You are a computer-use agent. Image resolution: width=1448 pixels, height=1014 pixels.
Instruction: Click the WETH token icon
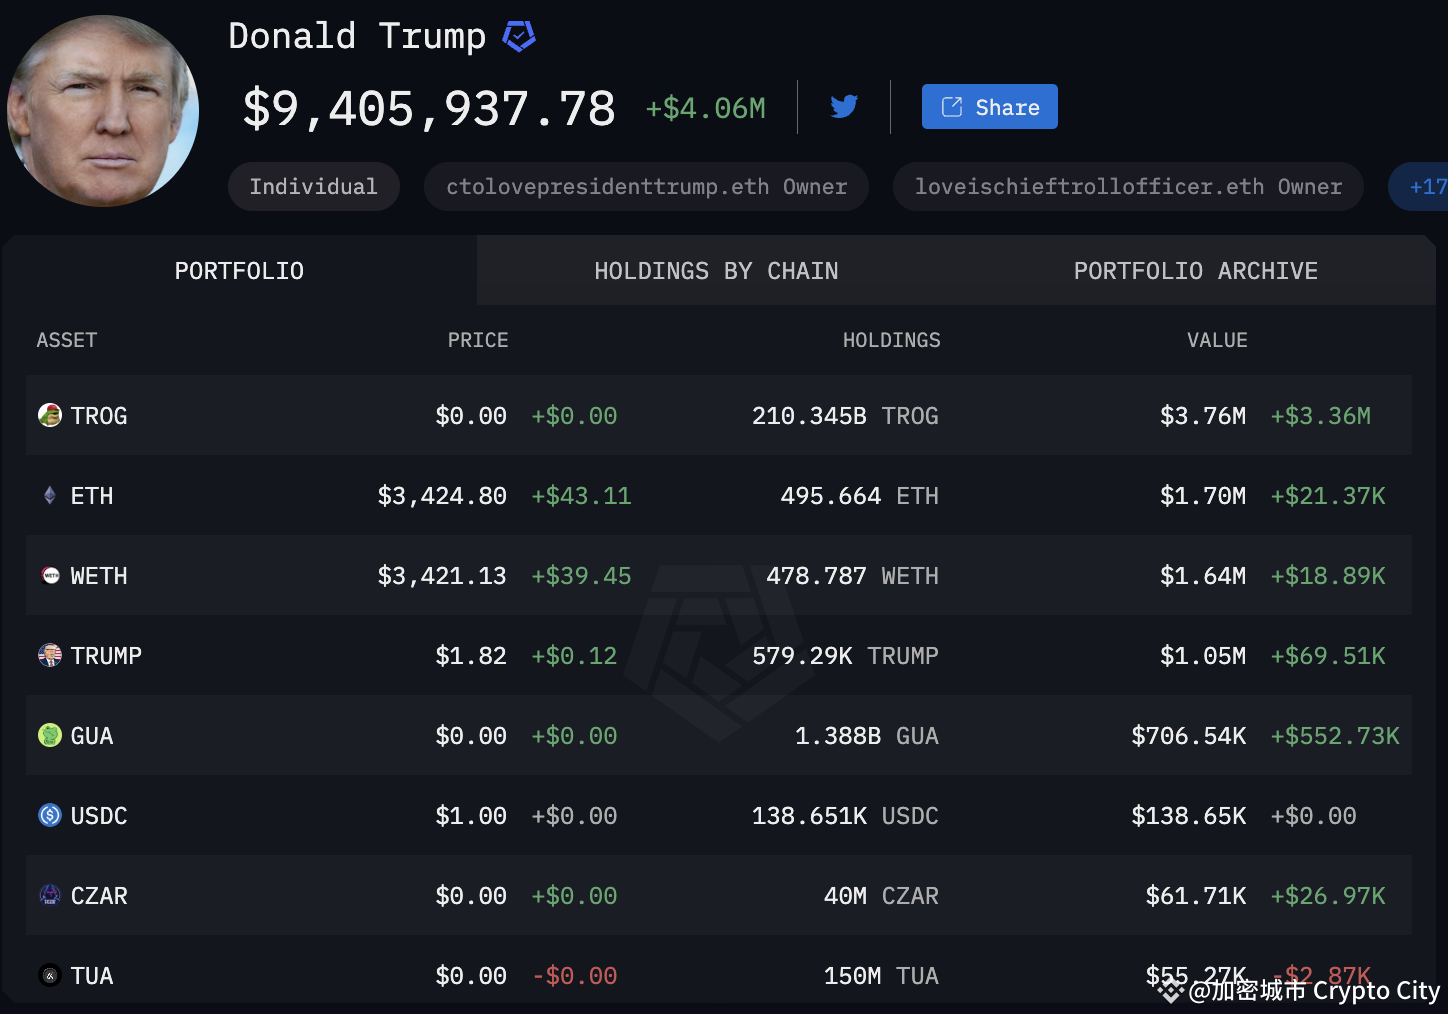click(50, 575)
